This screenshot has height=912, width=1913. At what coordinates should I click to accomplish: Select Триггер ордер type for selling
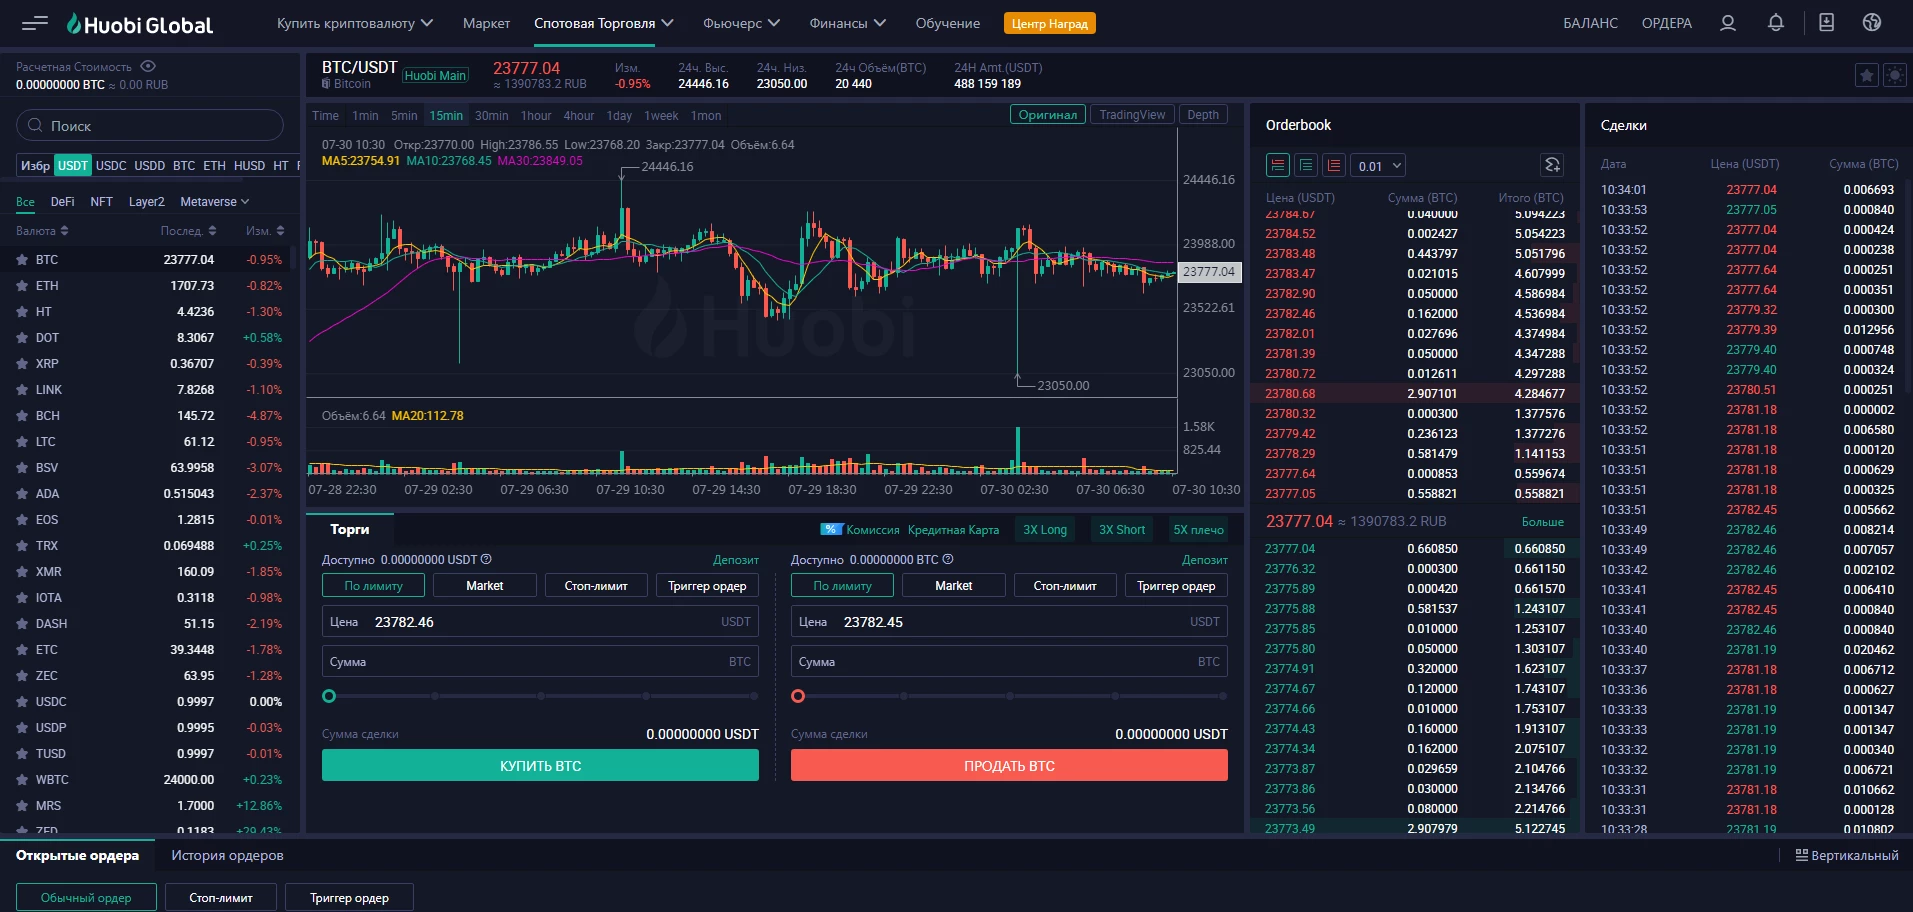pyautogui.click(x=1176, y=586)
